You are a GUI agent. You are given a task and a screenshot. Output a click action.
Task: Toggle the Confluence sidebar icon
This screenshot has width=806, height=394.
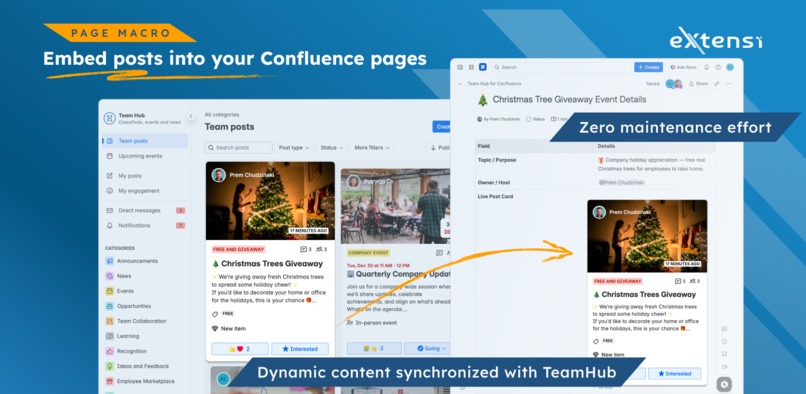point(460,67)
